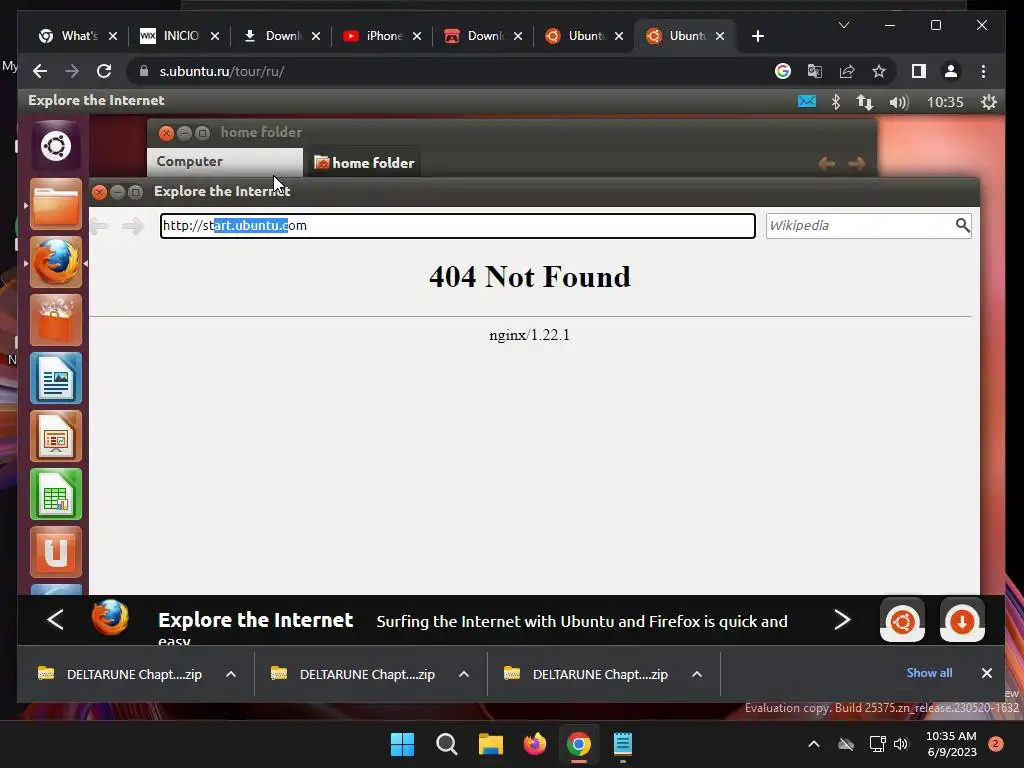Open the Files folder icon in launcher
1024x768 pixels.
point(56,204)
